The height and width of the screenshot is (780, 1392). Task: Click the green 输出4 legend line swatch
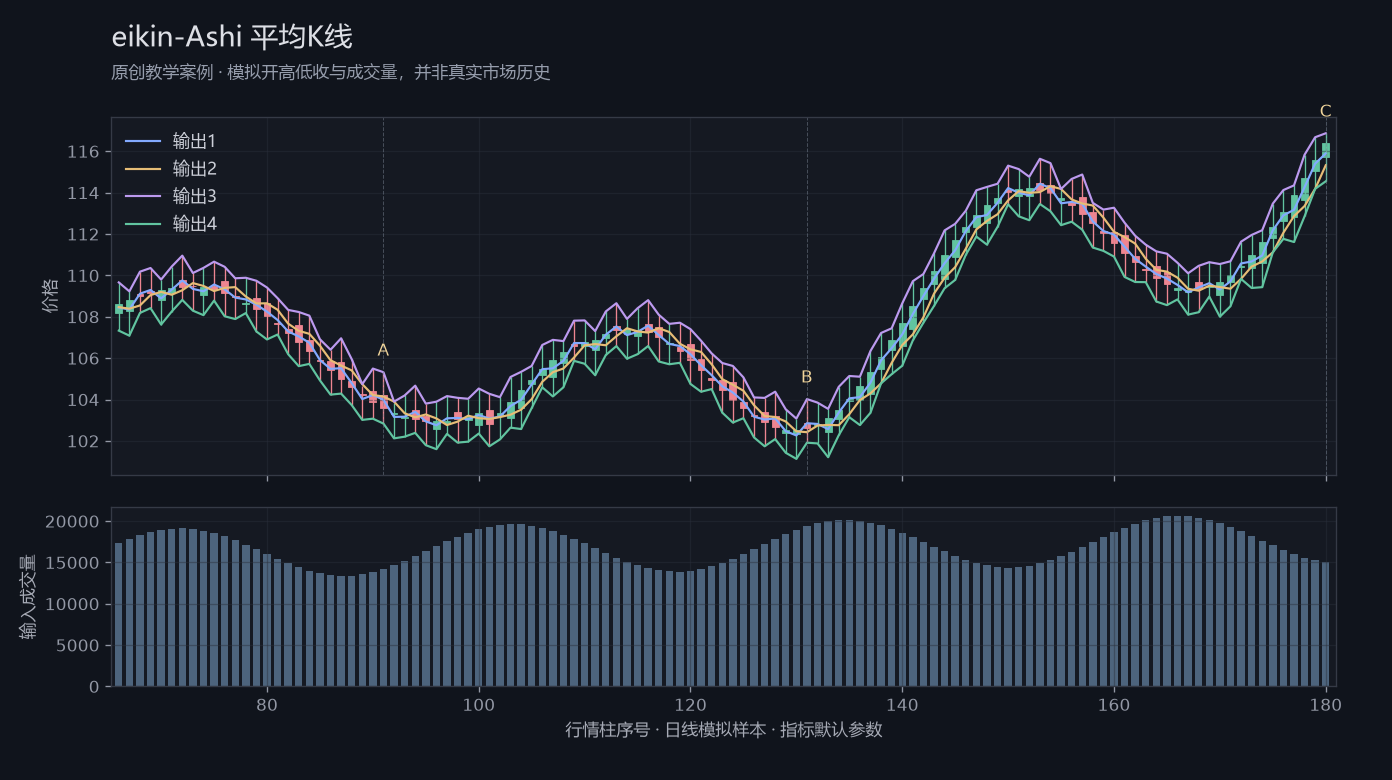click(x=142, y=224)
